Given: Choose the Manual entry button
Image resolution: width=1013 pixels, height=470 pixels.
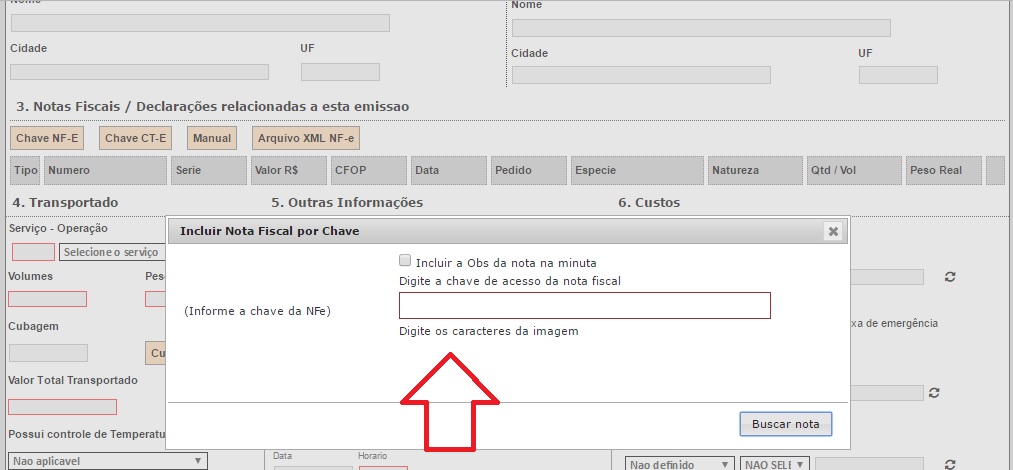Looking at the screenshot, I should tap(212, 138).
